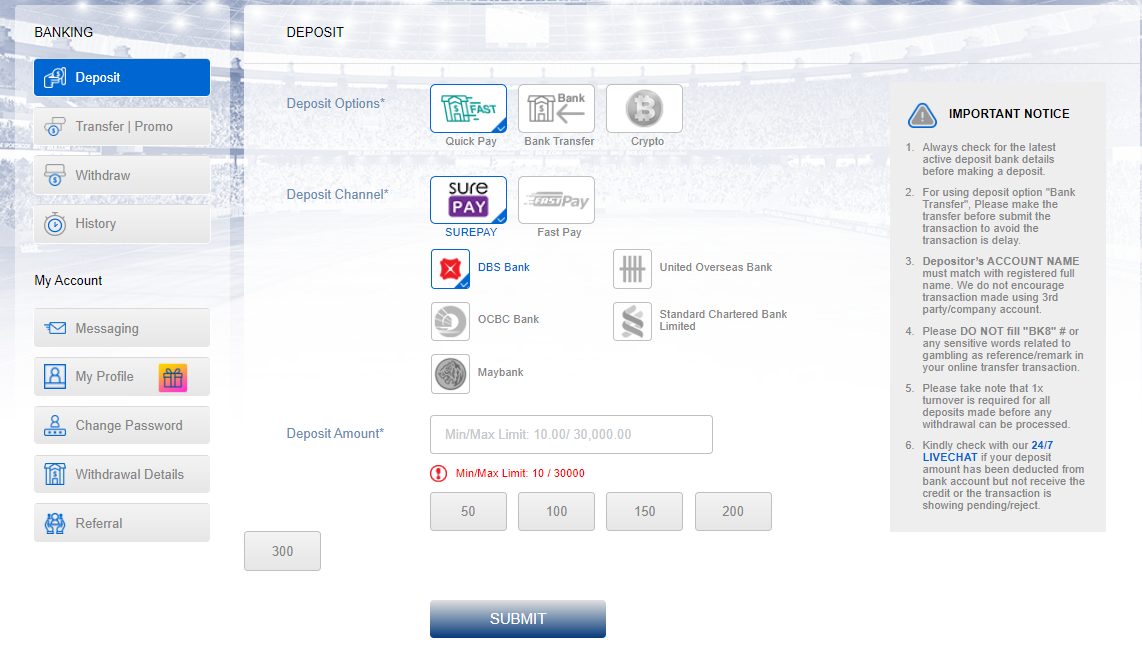Image resolution: width=1142 pixels, height=649 pixels.
Task: Select the Quick Pay deposit option
Action: (468, 108)
